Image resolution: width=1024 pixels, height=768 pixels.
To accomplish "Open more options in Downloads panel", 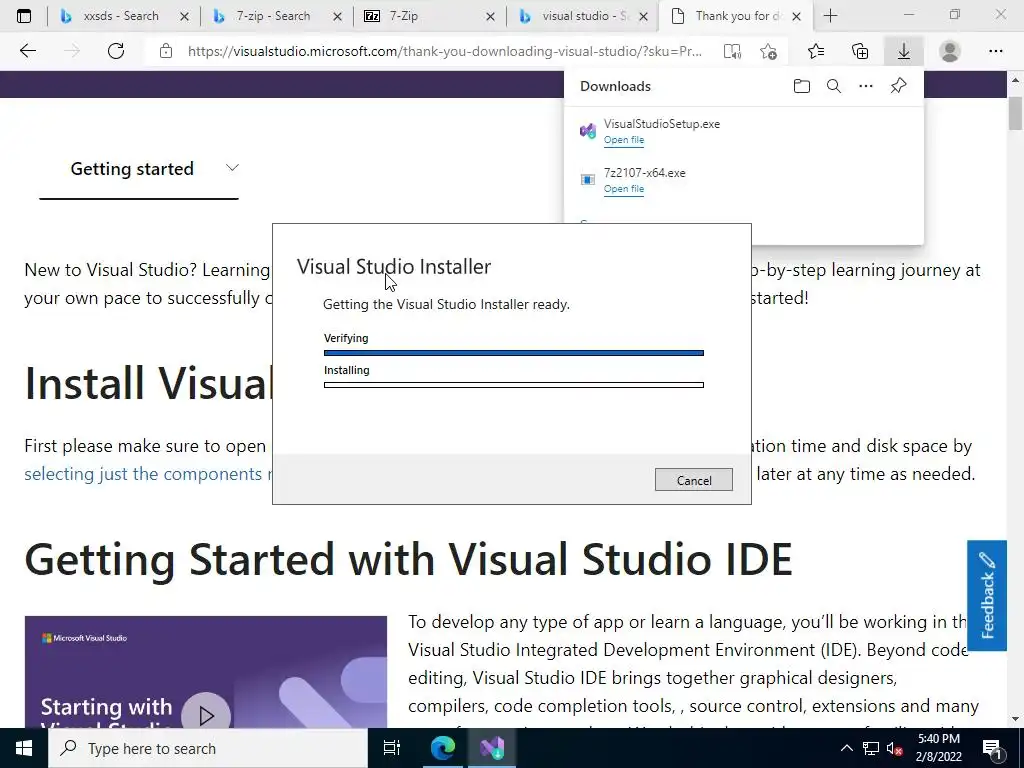I will [866, 86].
